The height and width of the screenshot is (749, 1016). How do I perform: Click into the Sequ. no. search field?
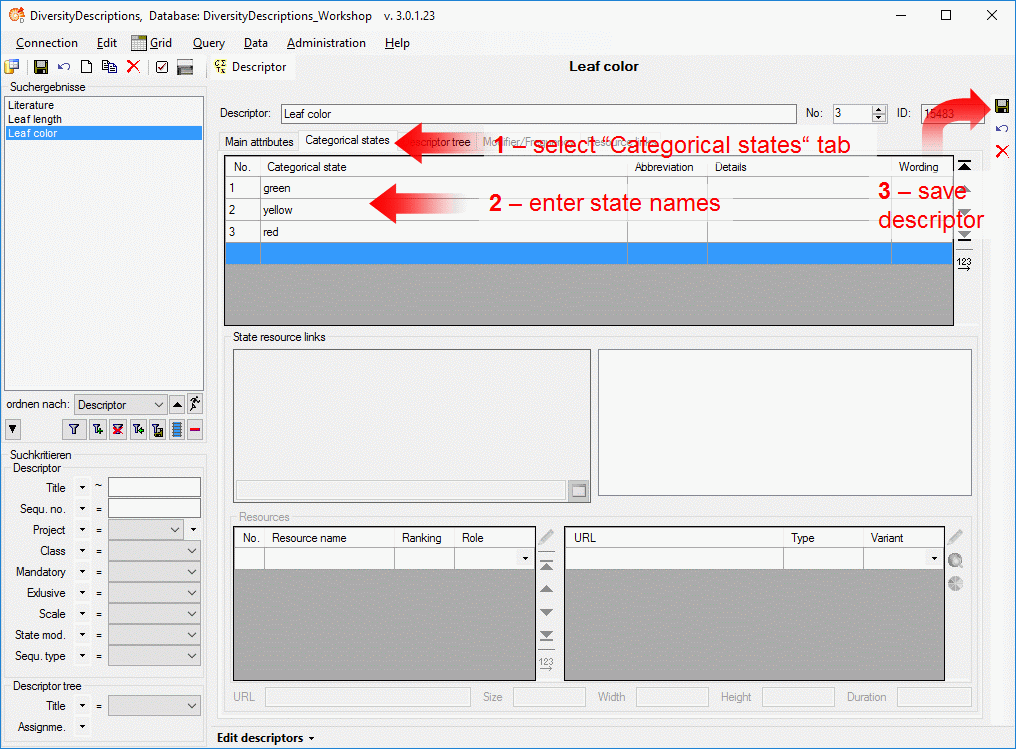(154, 509)
